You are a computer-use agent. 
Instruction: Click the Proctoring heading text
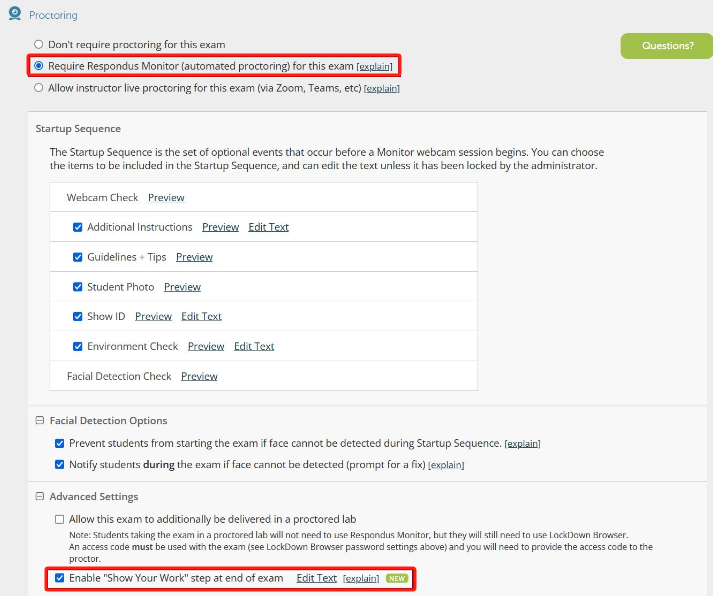tap(53, 15)
